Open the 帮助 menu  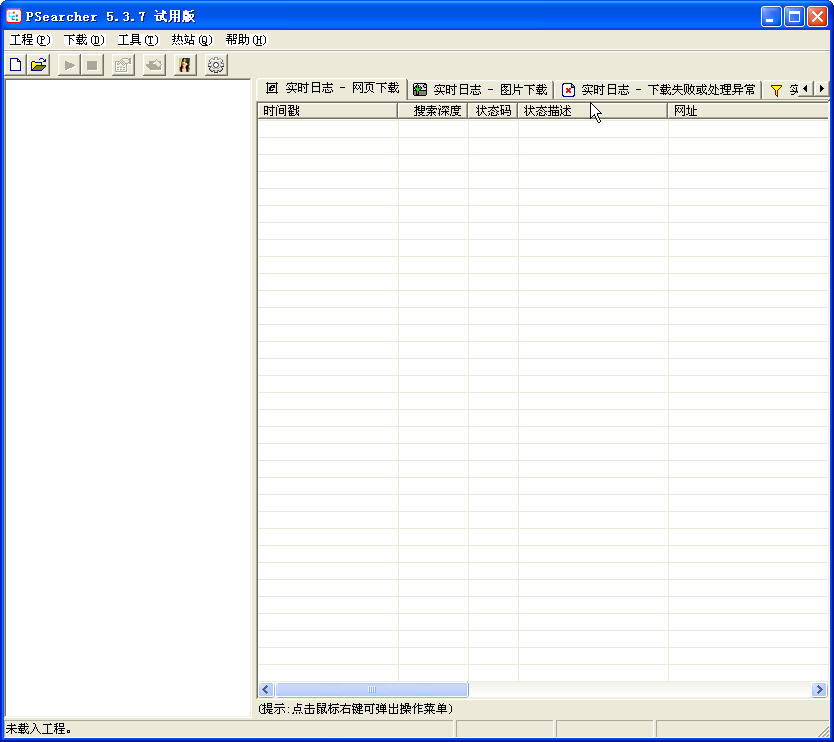click(x=245, y=40)
